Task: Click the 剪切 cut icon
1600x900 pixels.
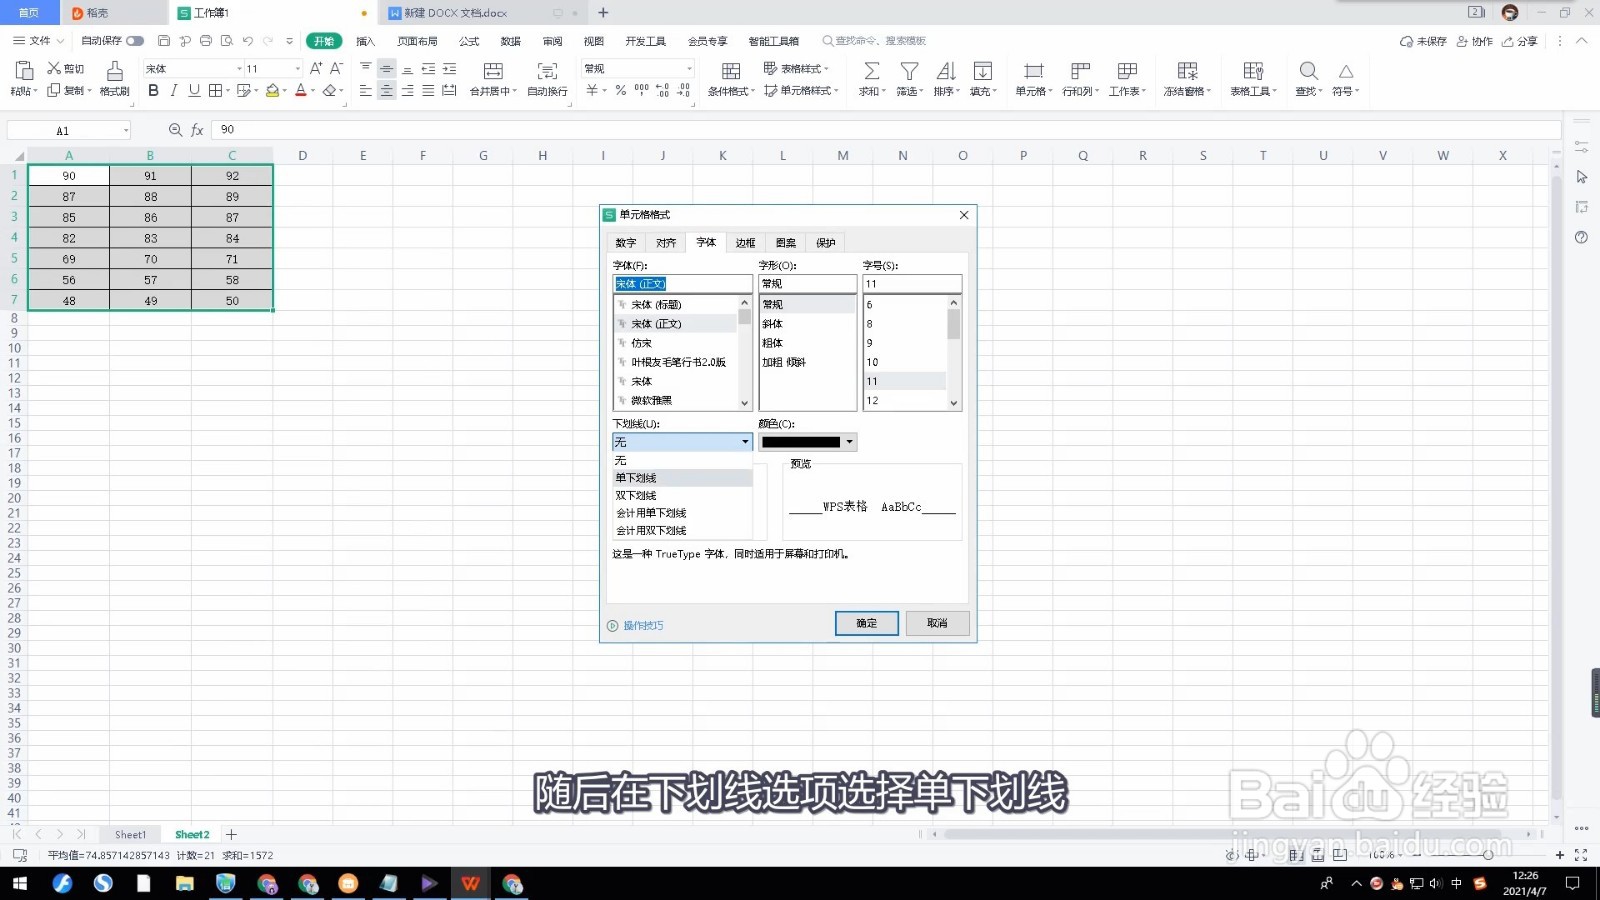Action: point(54,68)
